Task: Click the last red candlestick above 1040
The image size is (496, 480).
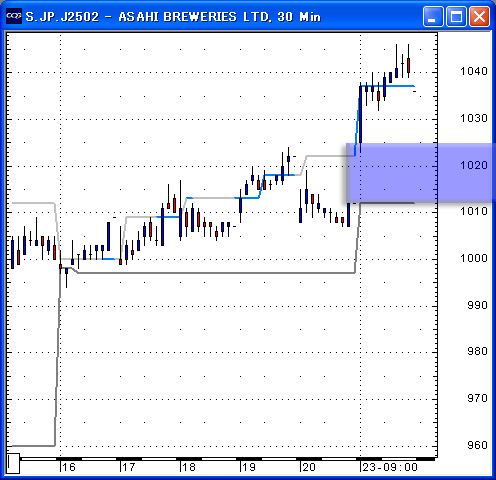Action: click(409, 65)
